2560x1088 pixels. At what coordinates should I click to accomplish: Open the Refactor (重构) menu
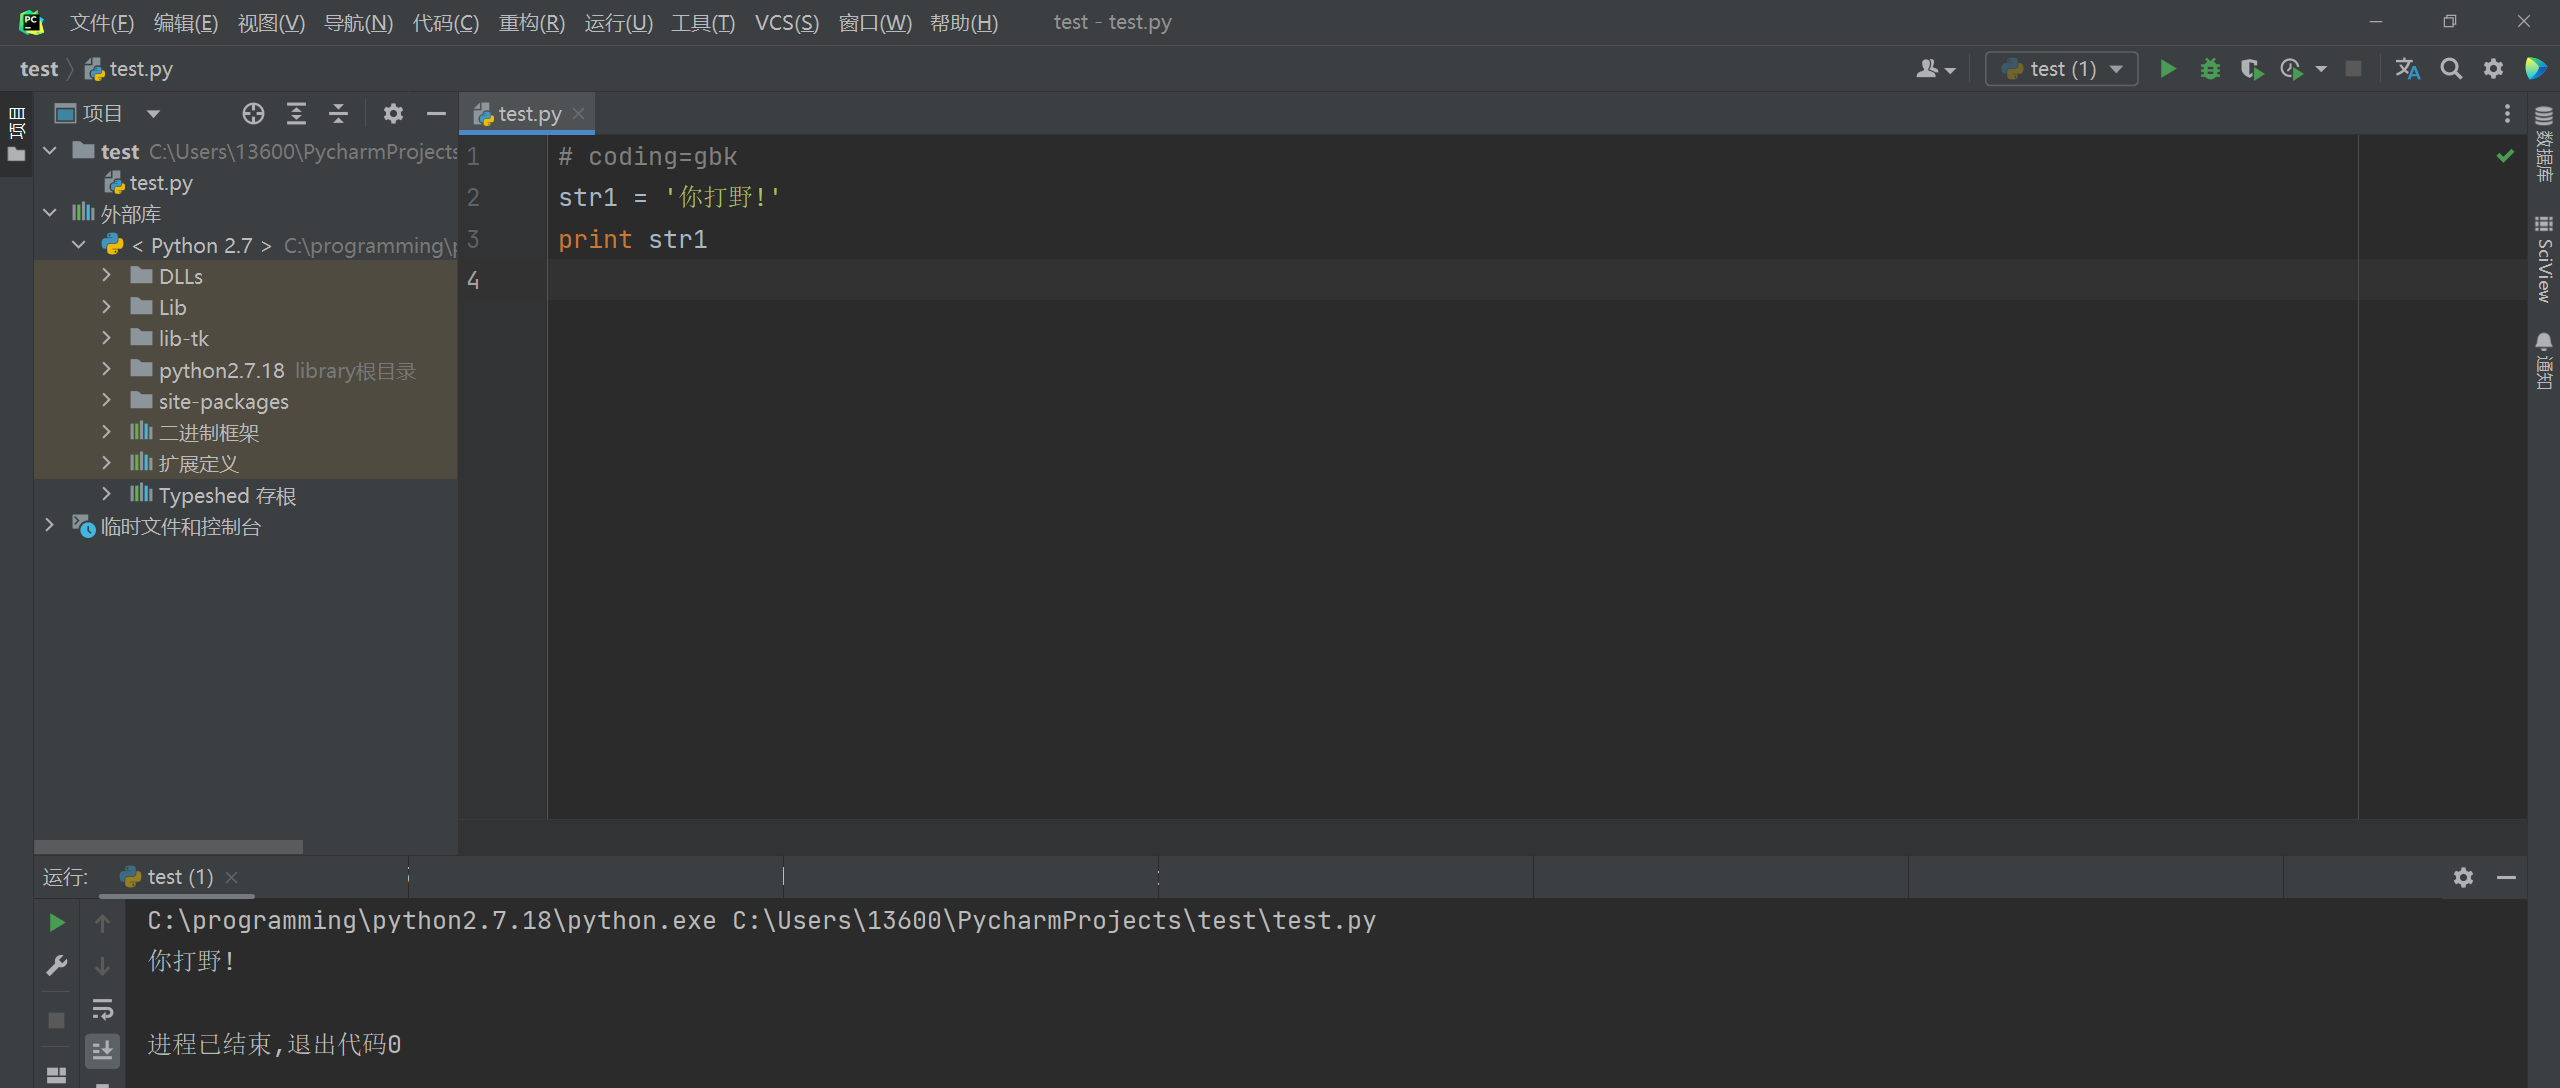(x=531, y=22)
